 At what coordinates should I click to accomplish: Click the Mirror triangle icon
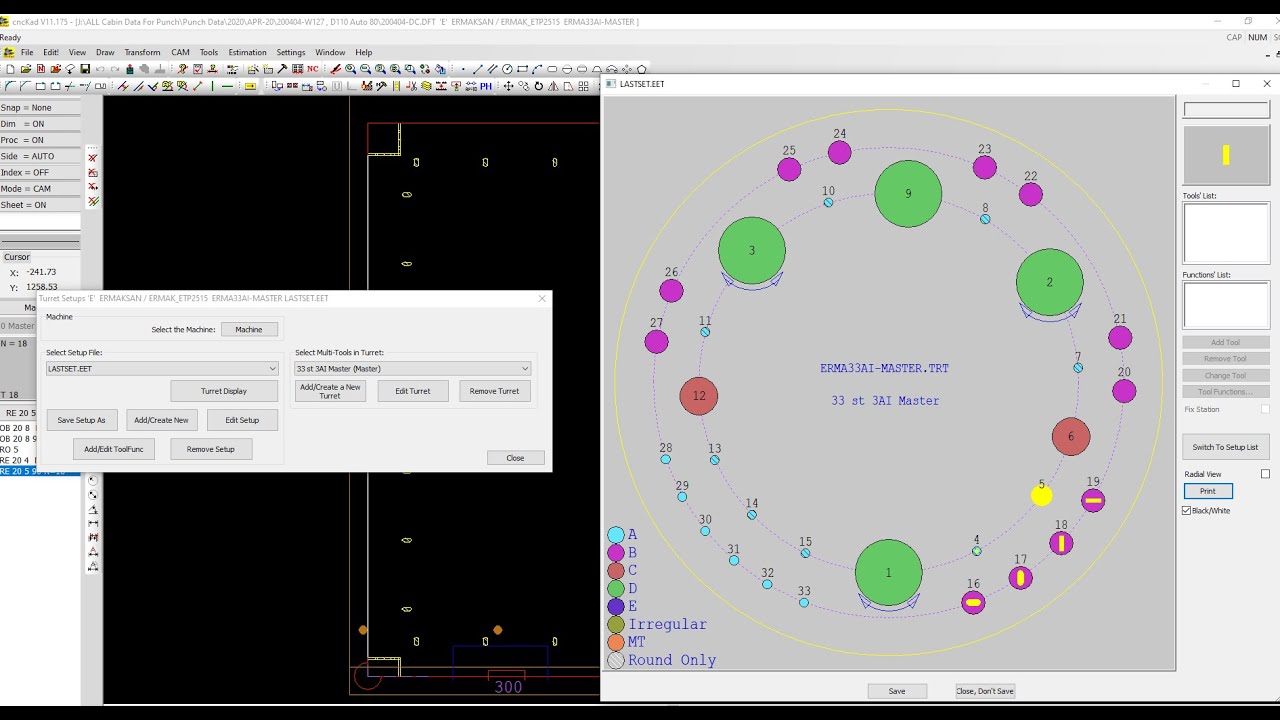click(553, 86)
